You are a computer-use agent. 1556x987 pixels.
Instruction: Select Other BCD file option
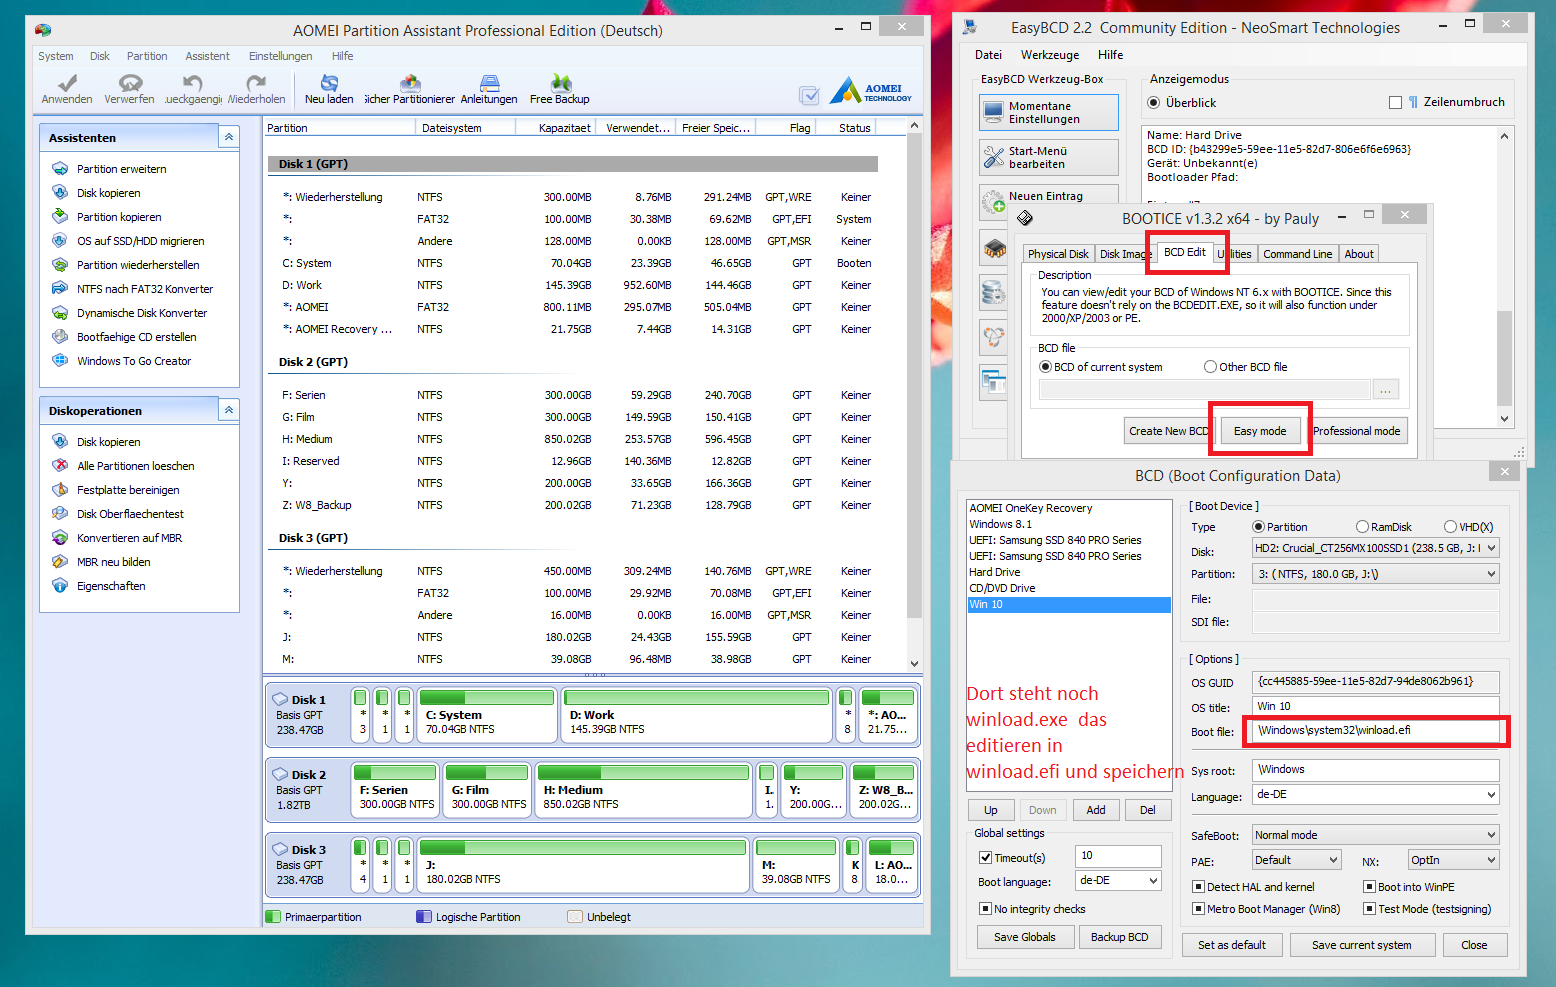point(1210,367)
